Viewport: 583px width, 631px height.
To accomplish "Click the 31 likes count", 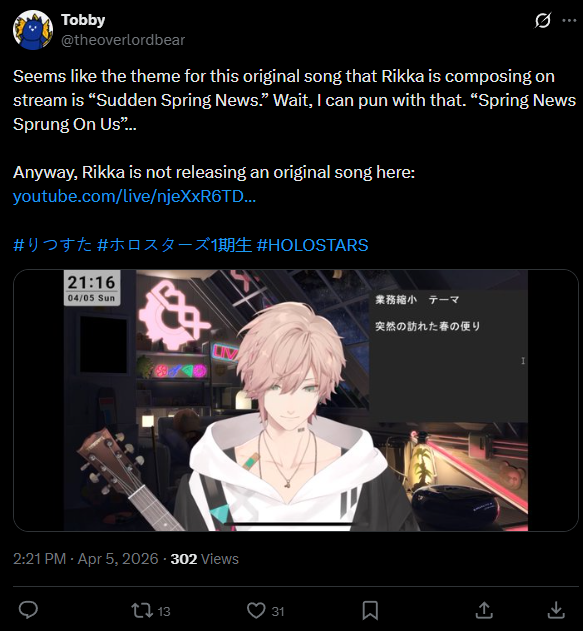I will point(278,611).
